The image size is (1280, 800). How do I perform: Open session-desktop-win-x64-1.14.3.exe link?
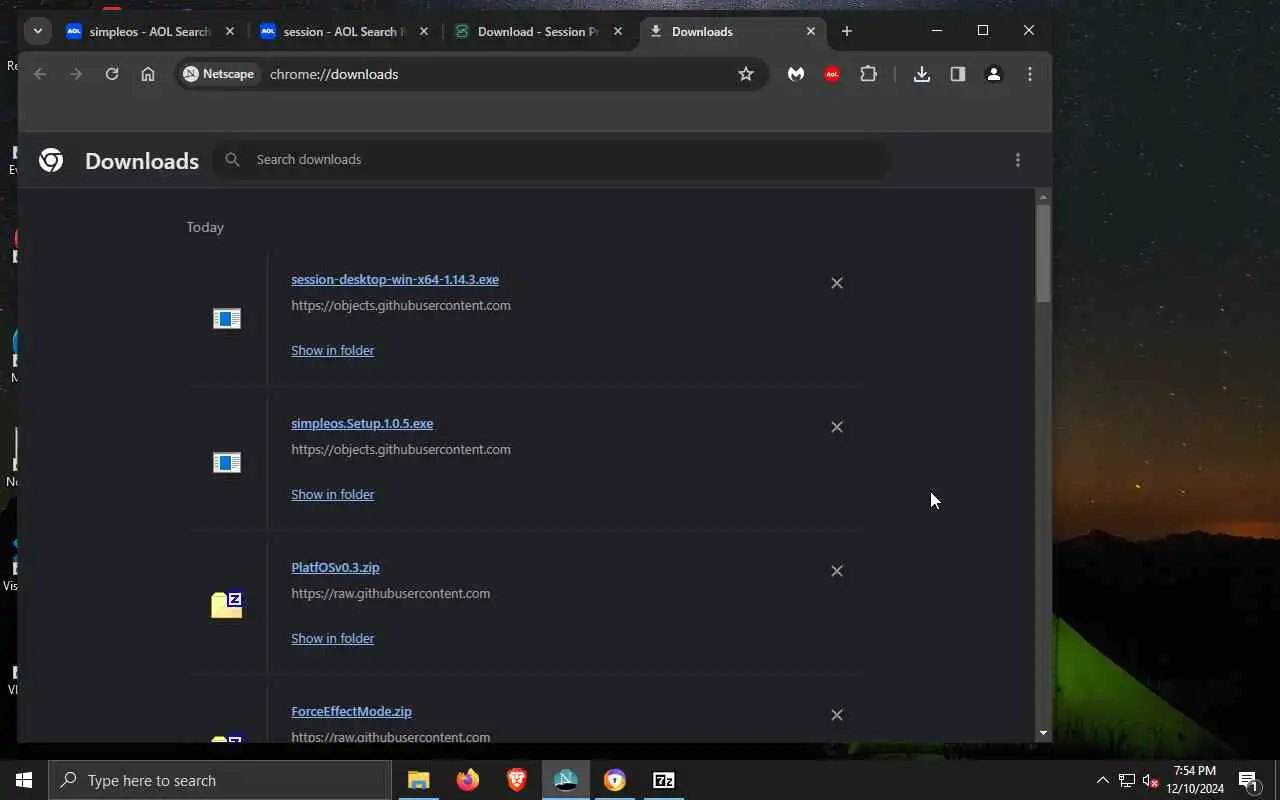[395, 280]
